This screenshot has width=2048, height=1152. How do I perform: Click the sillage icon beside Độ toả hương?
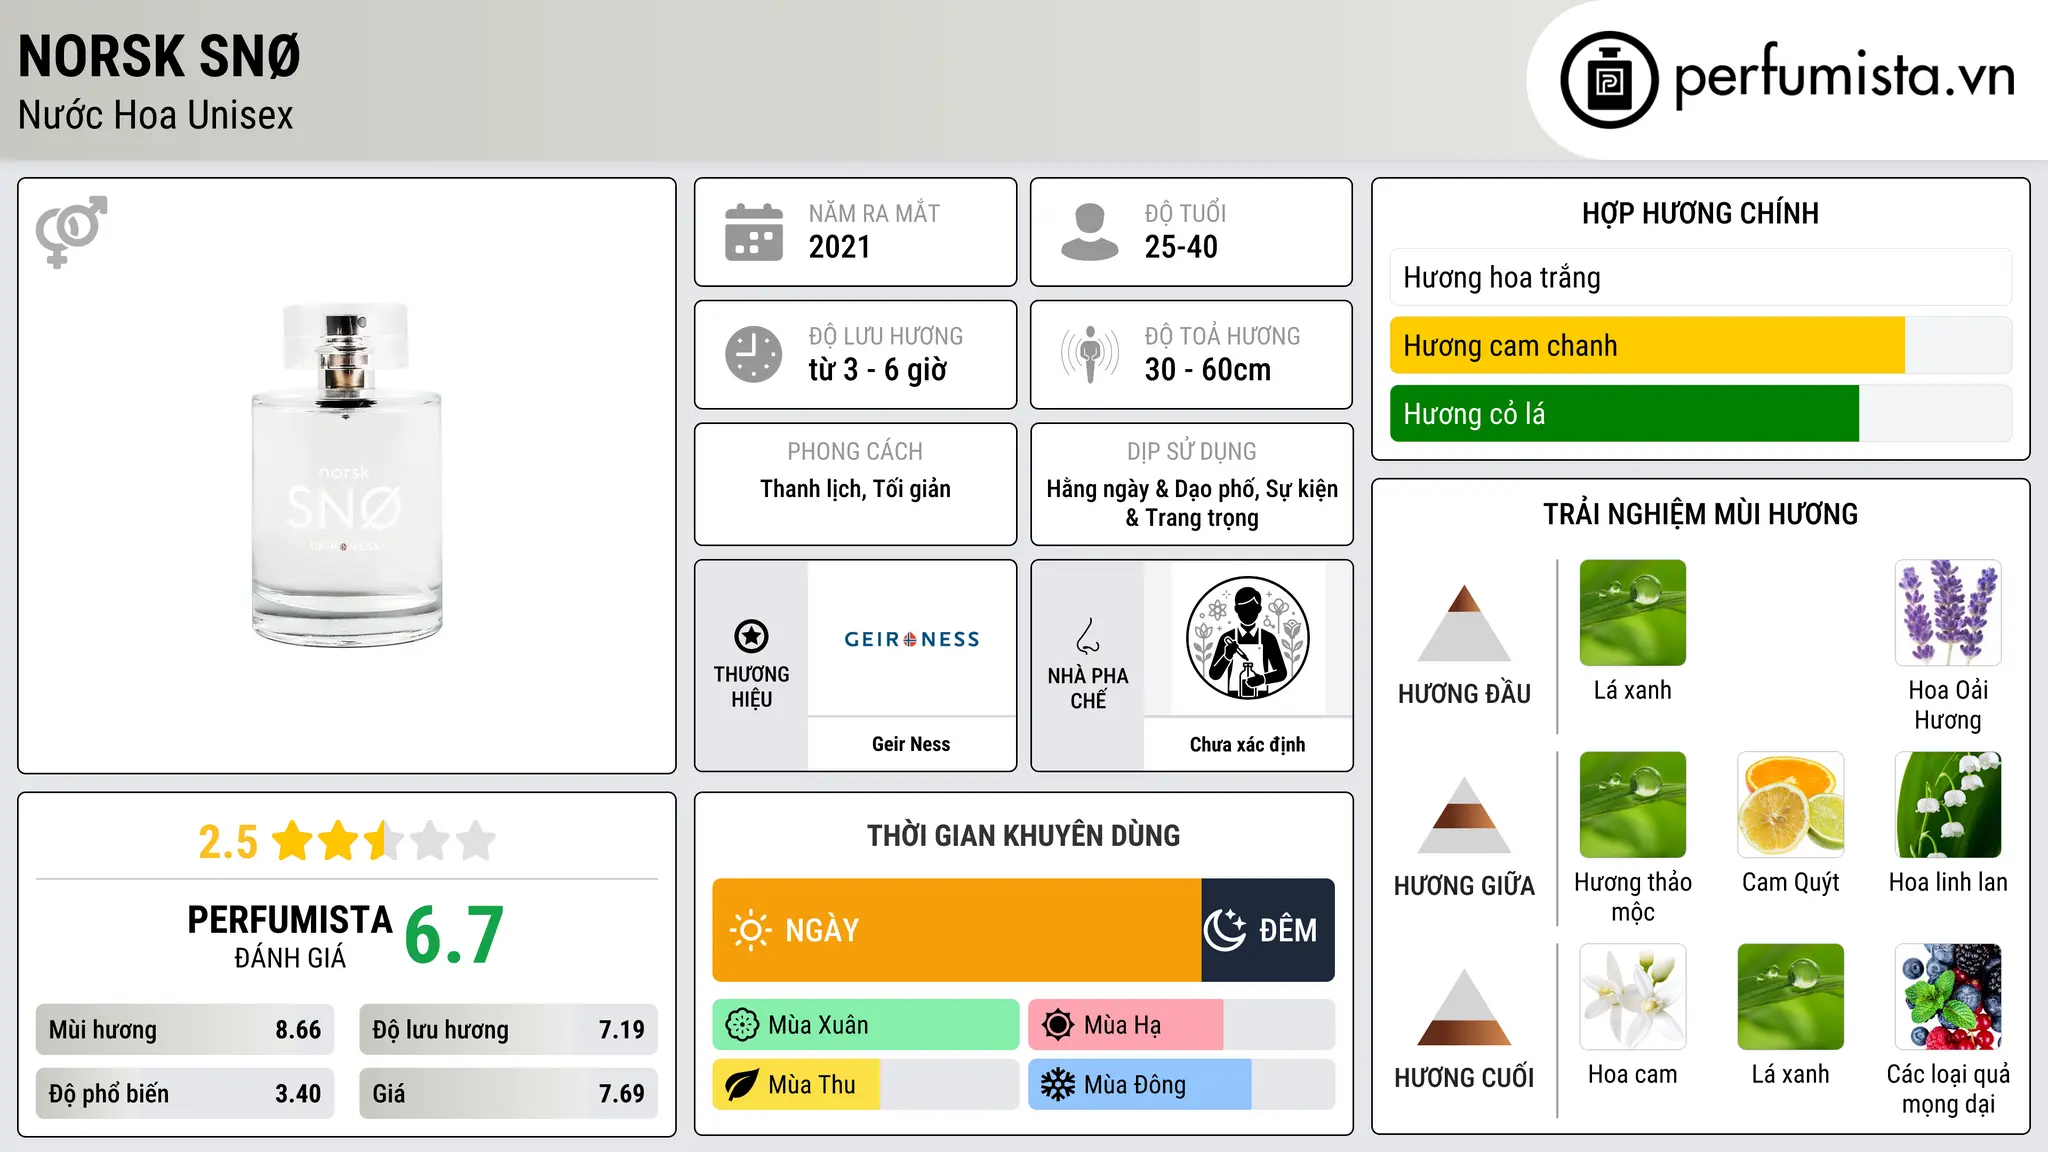pos(1090,354)
